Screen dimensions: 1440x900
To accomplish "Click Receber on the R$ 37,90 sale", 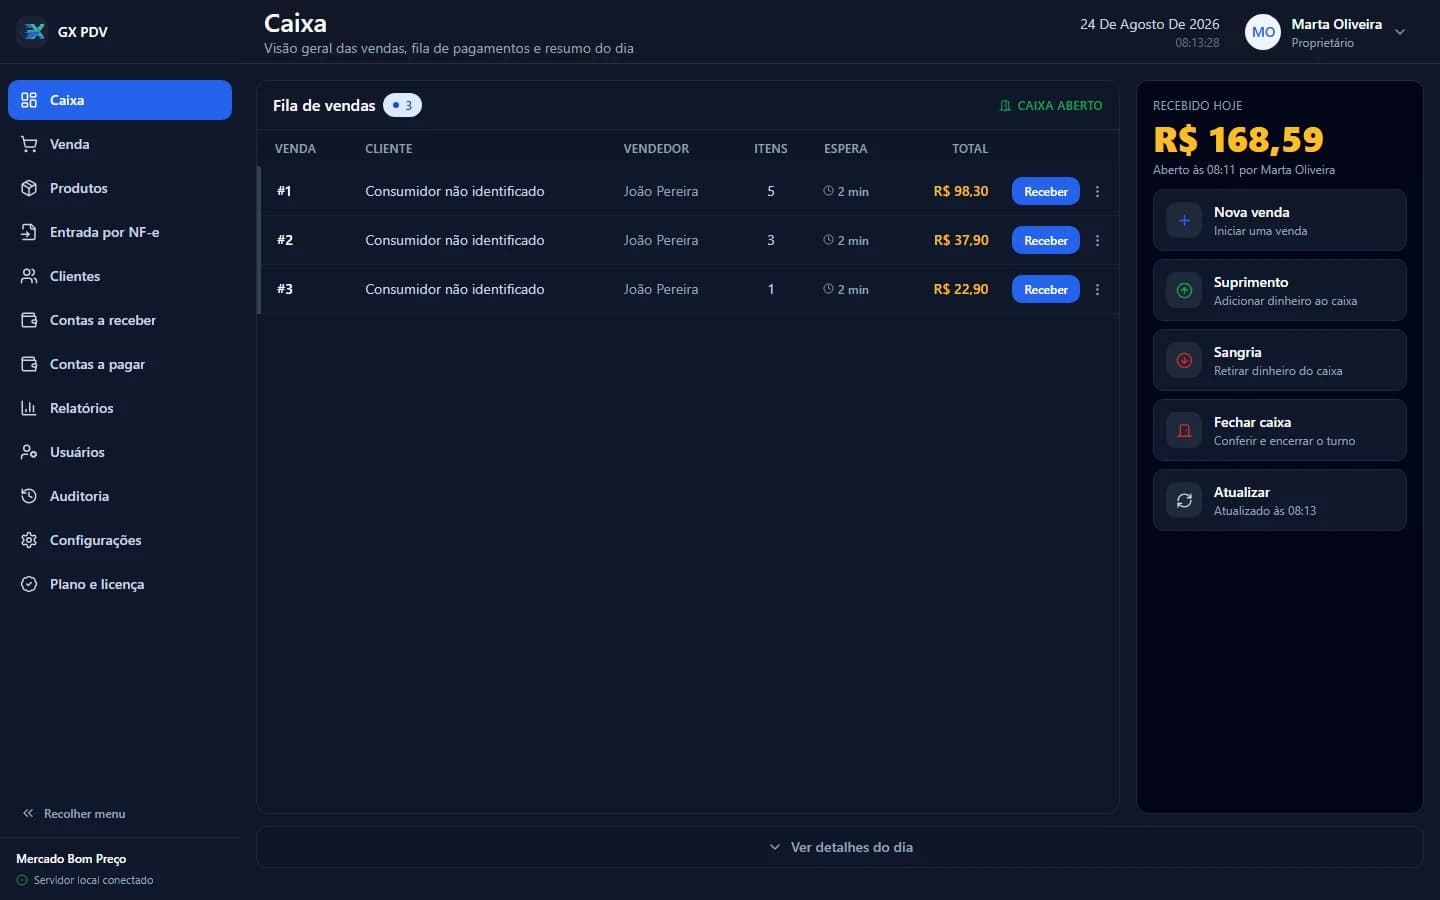I will click(x=1046, y=240).
